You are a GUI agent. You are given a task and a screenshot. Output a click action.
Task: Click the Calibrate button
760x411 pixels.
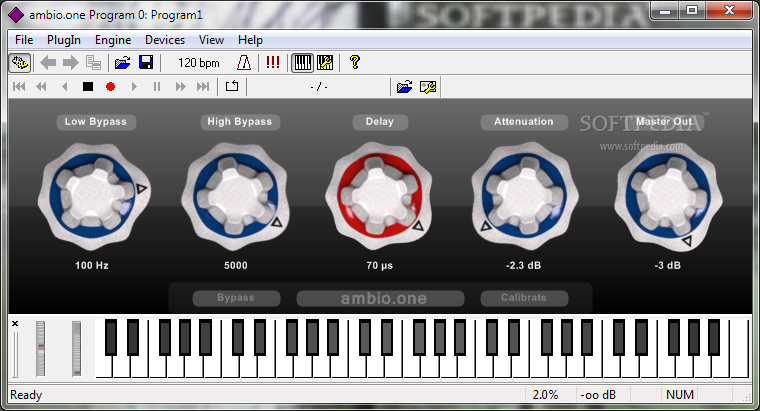click(524, 298)
